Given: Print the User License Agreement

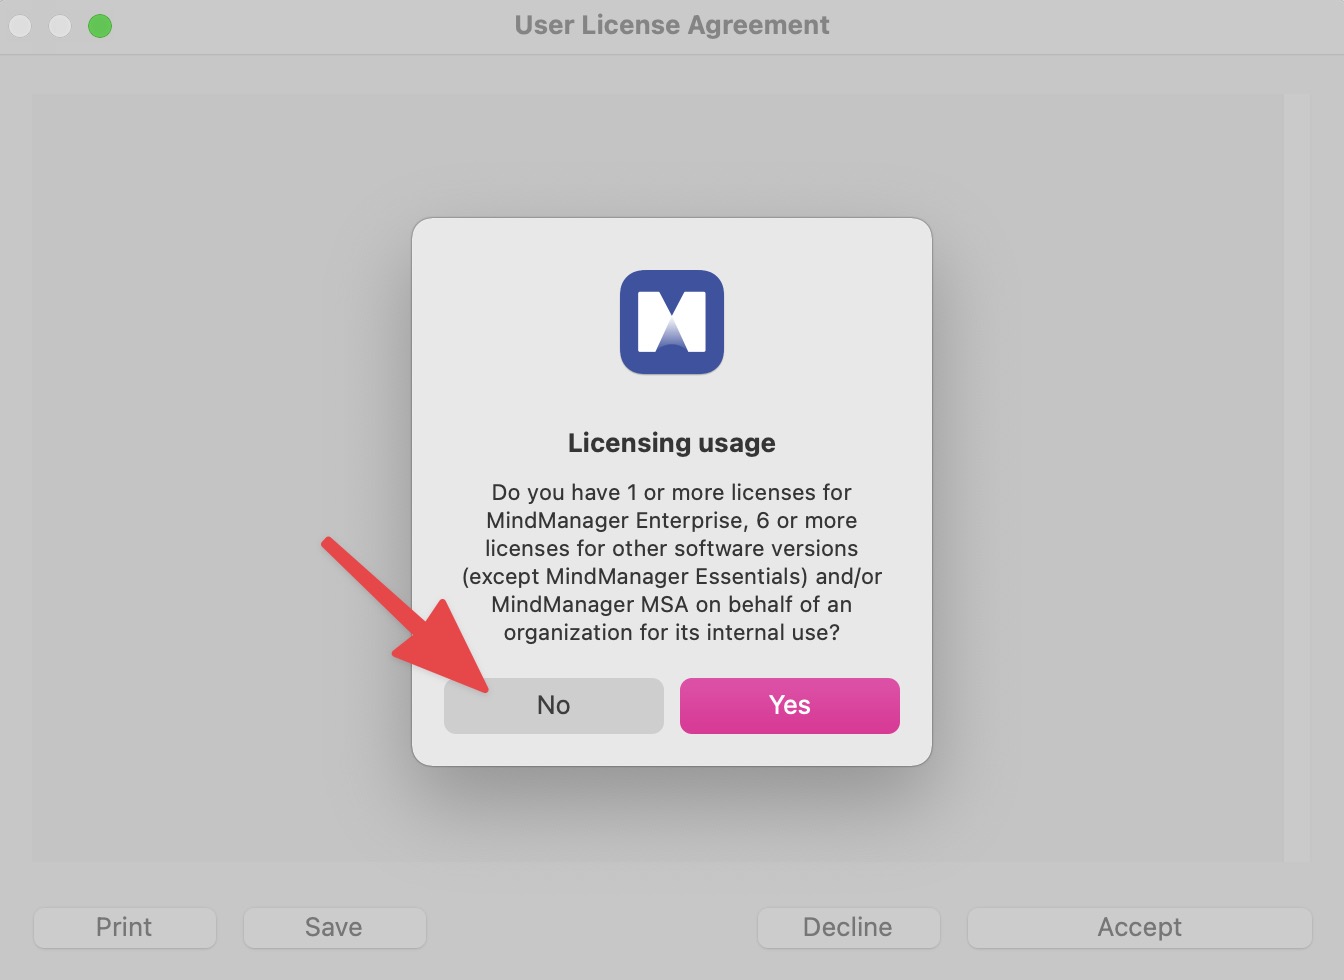Looking at the screenshot, I should coord(125,928).
